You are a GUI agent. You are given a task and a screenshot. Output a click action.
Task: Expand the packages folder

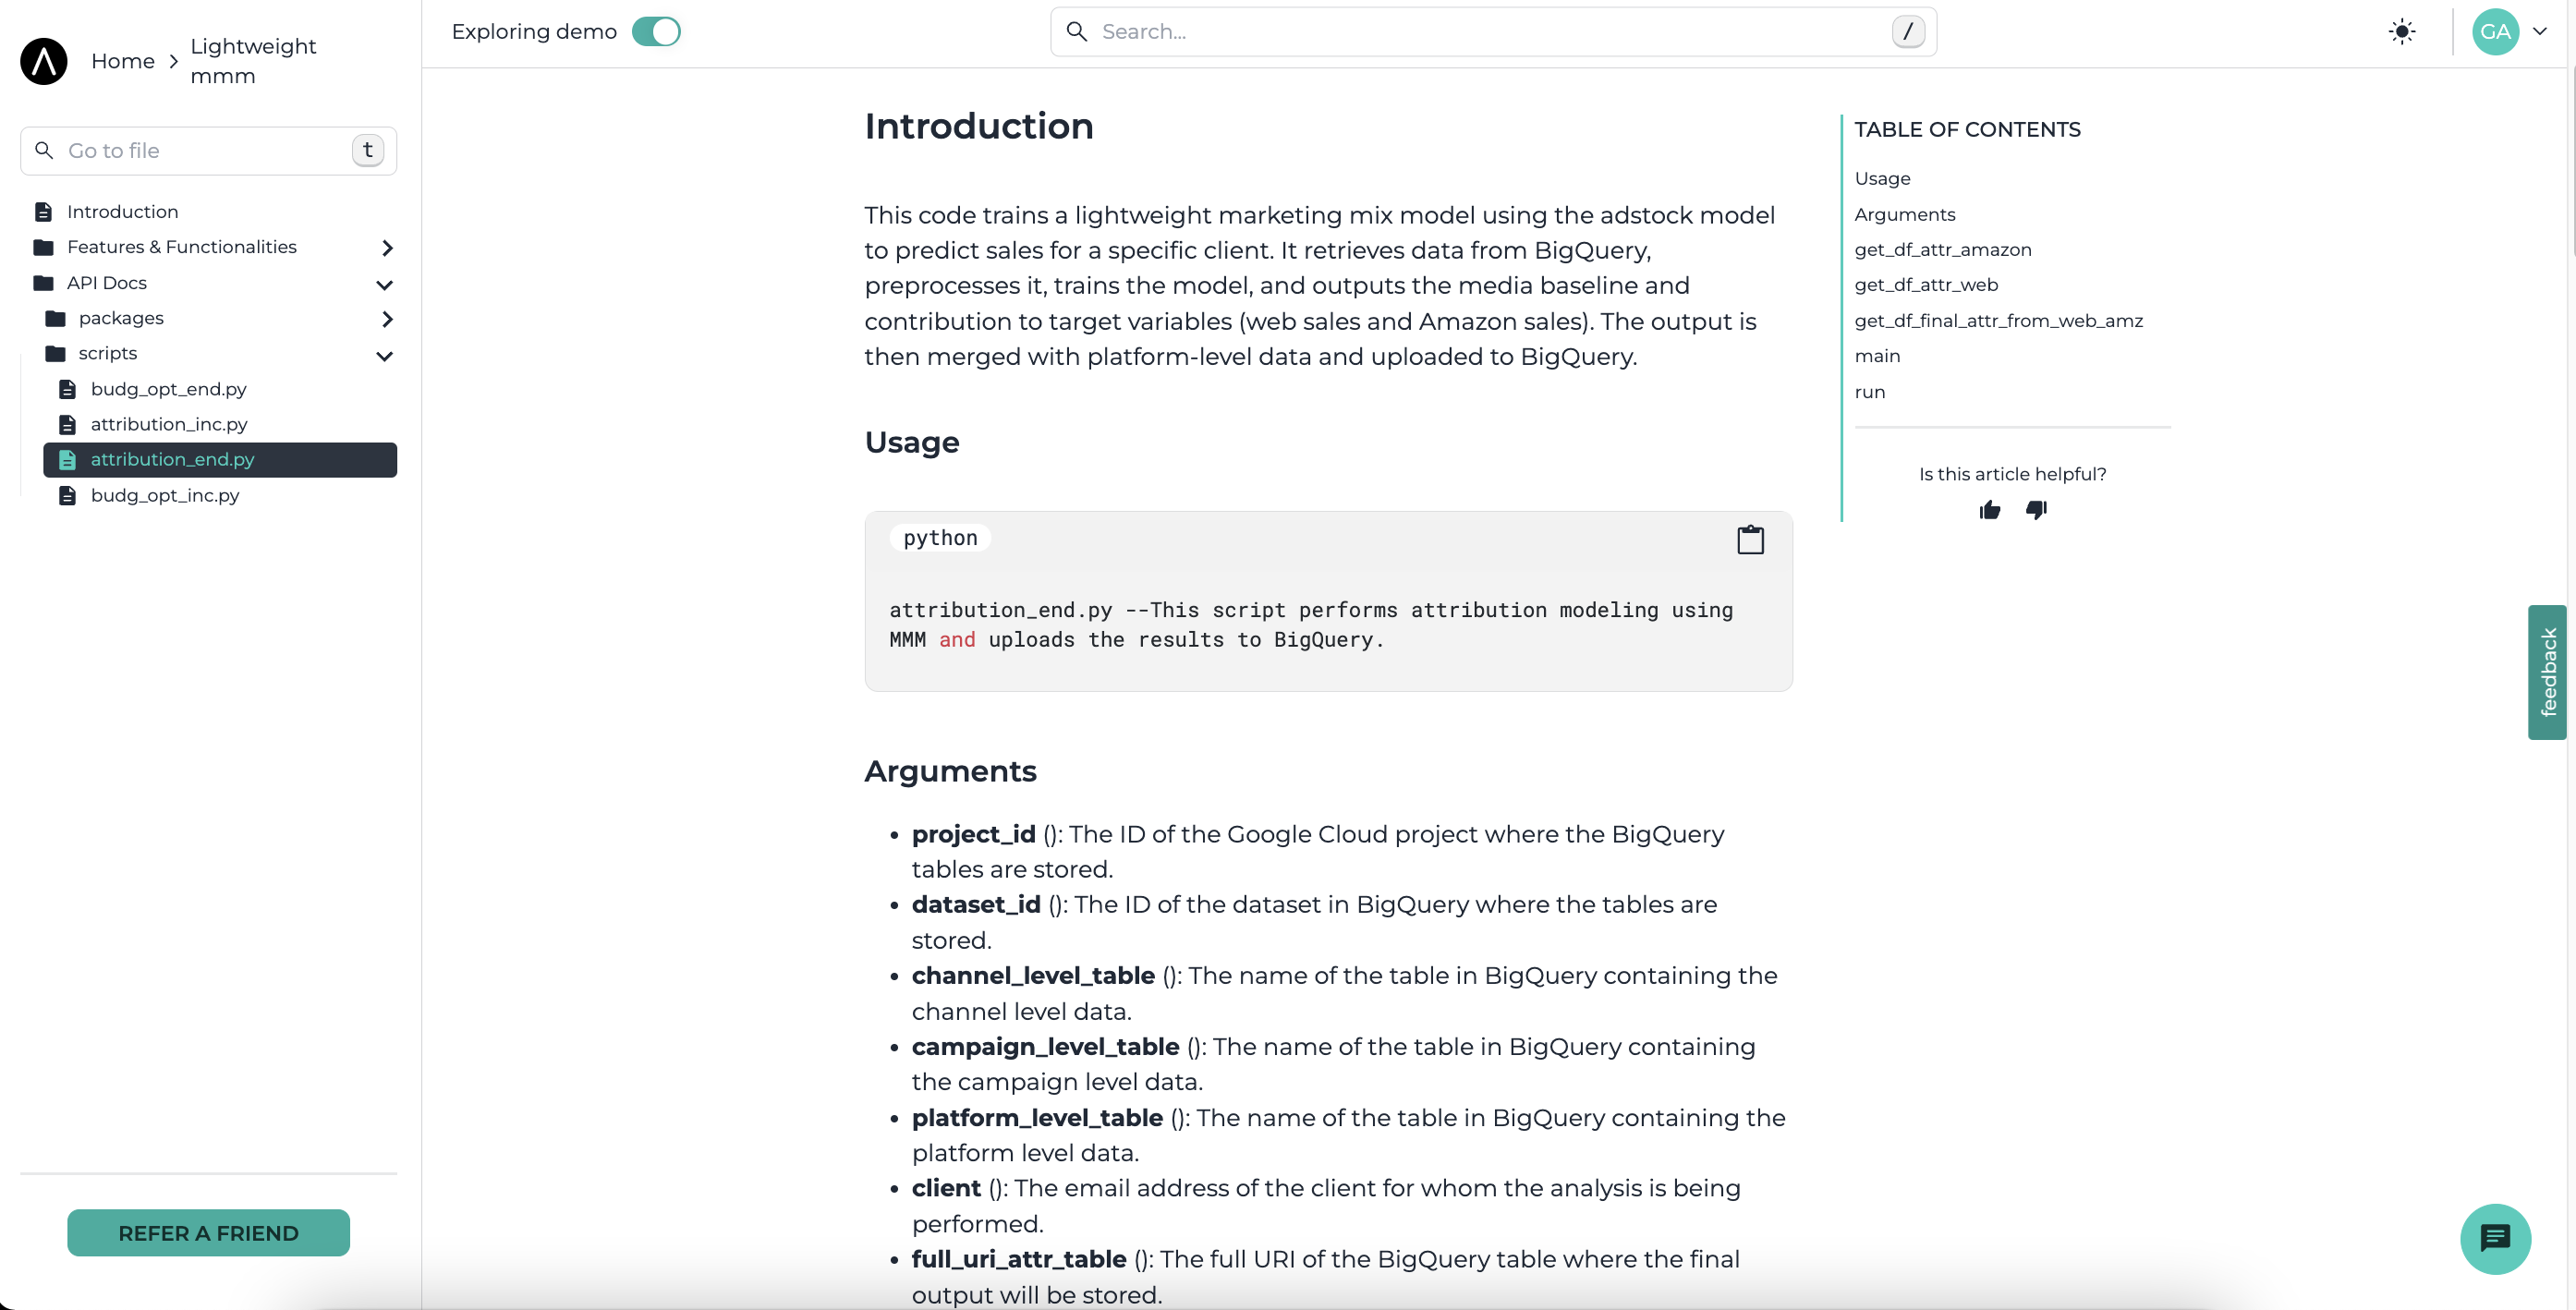tap(387, 319)
